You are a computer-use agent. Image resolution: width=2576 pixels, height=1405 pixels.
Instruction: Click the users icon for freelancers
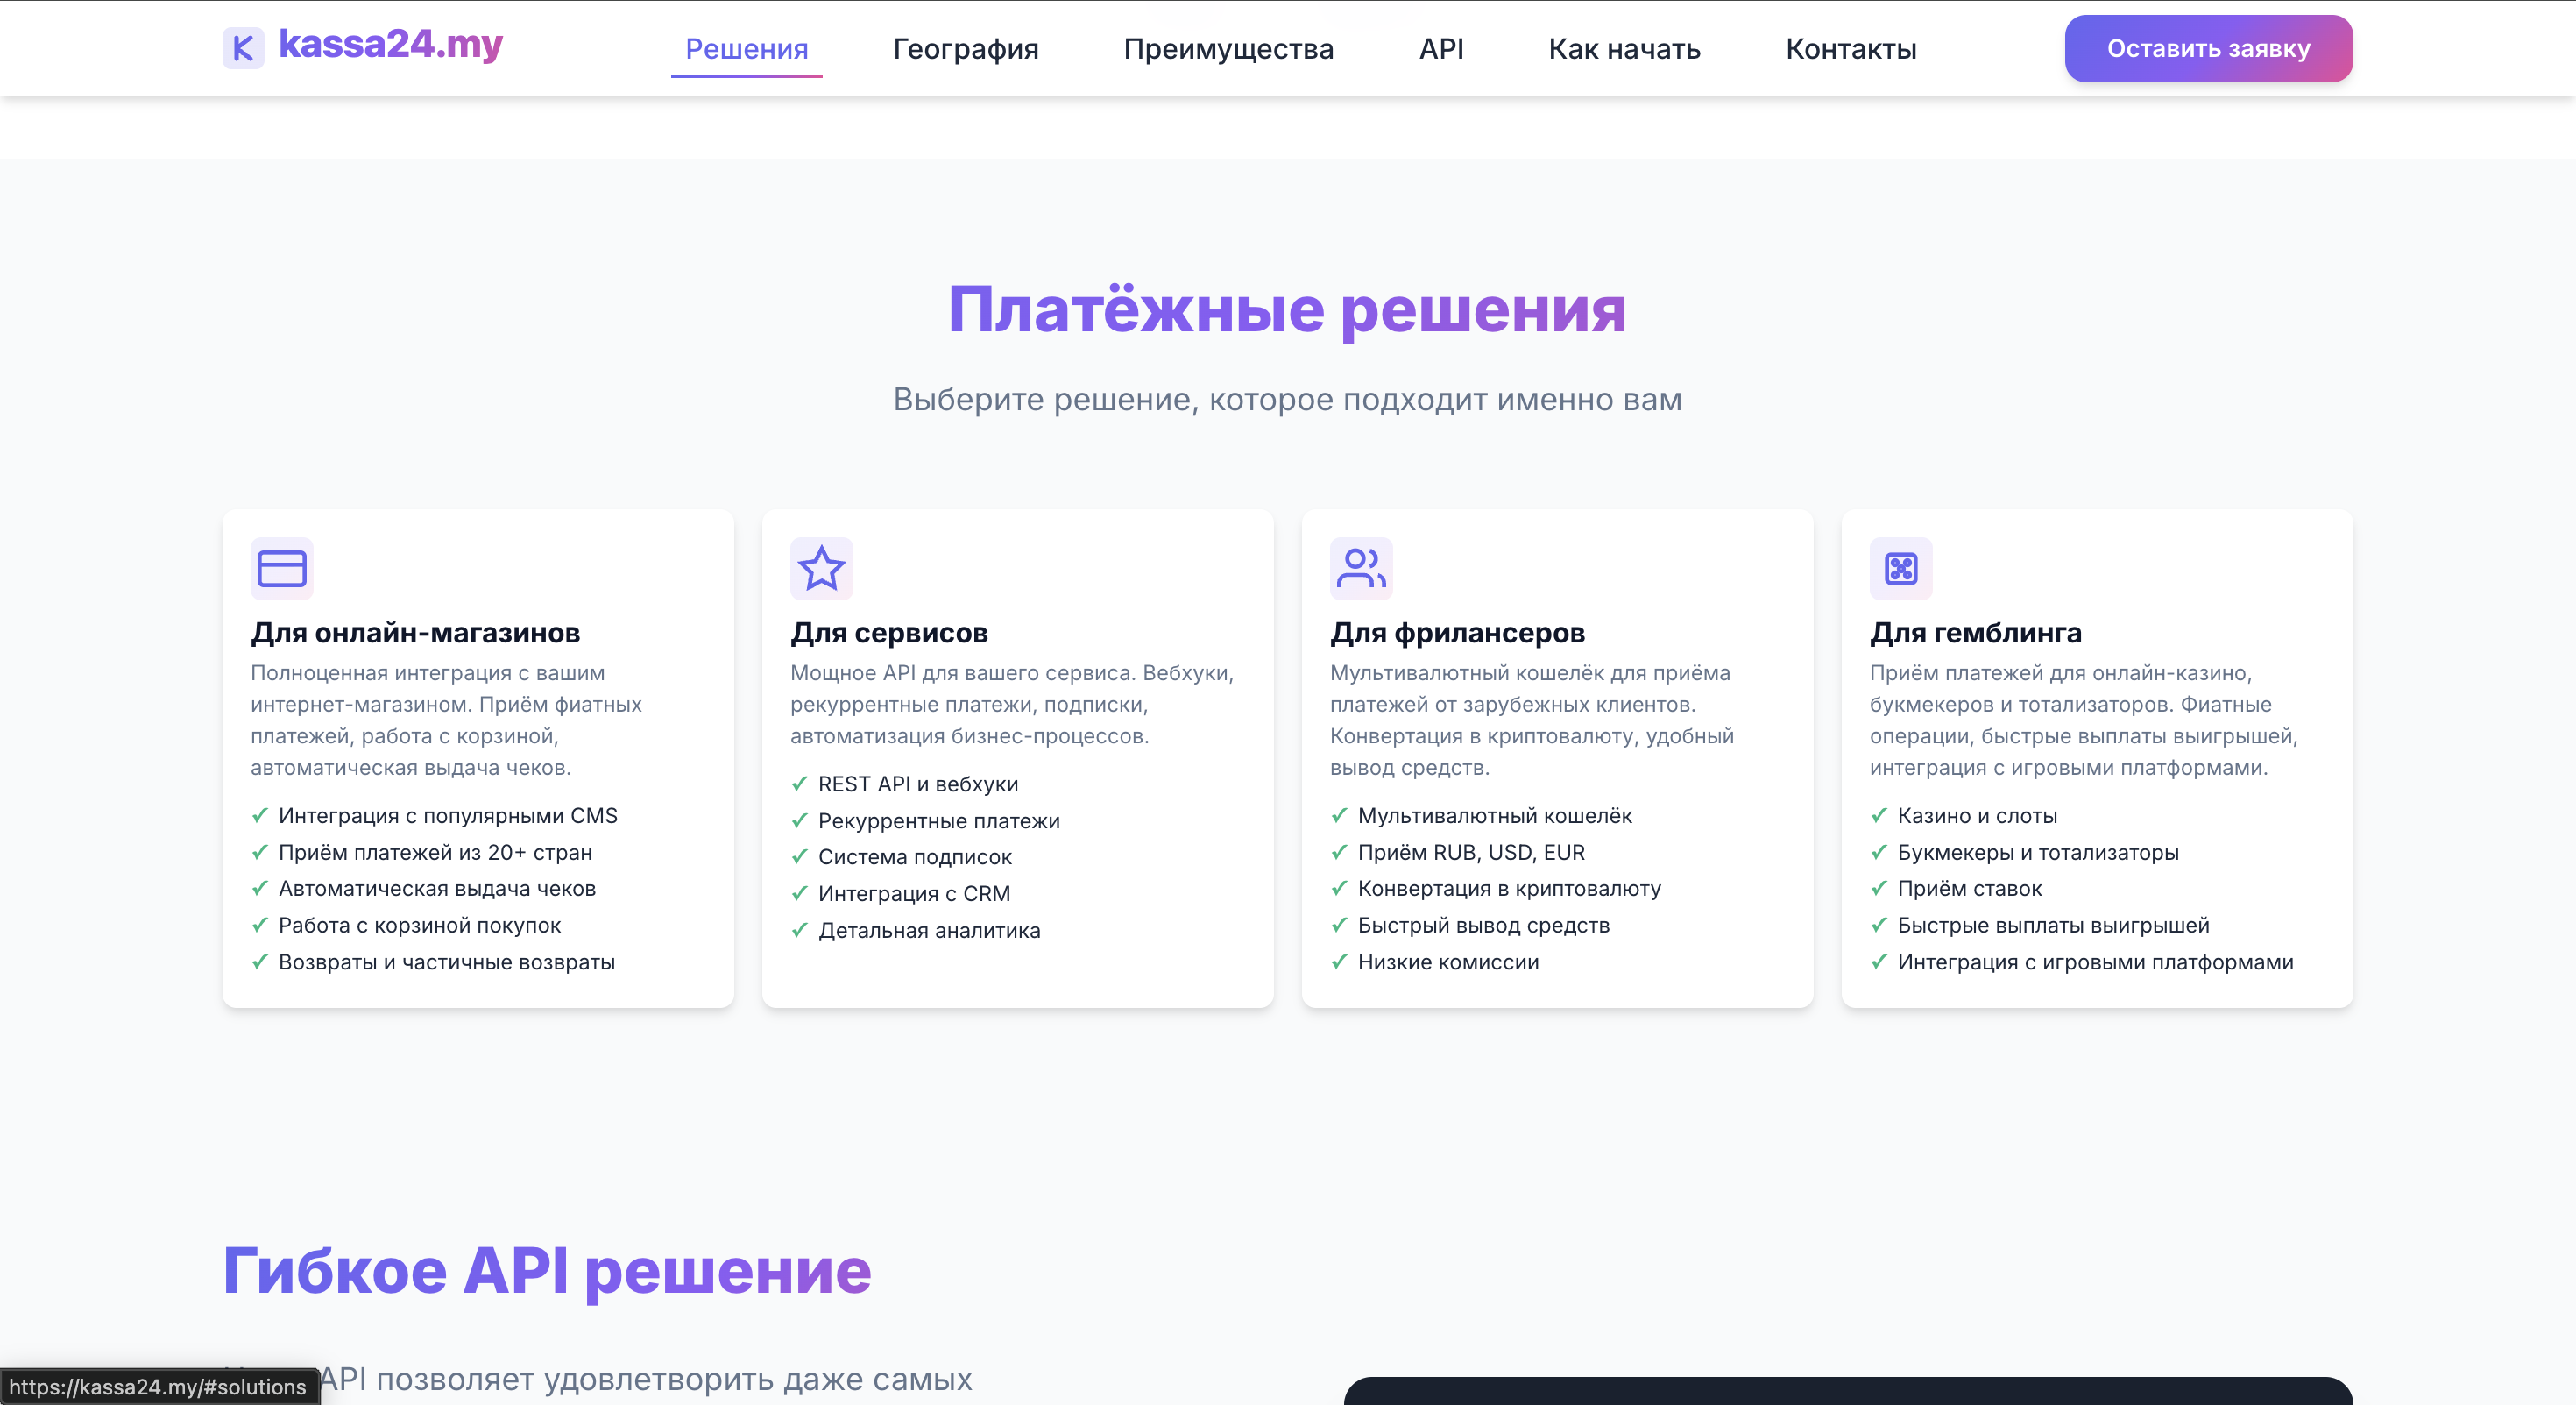[x=1360, y=568]
